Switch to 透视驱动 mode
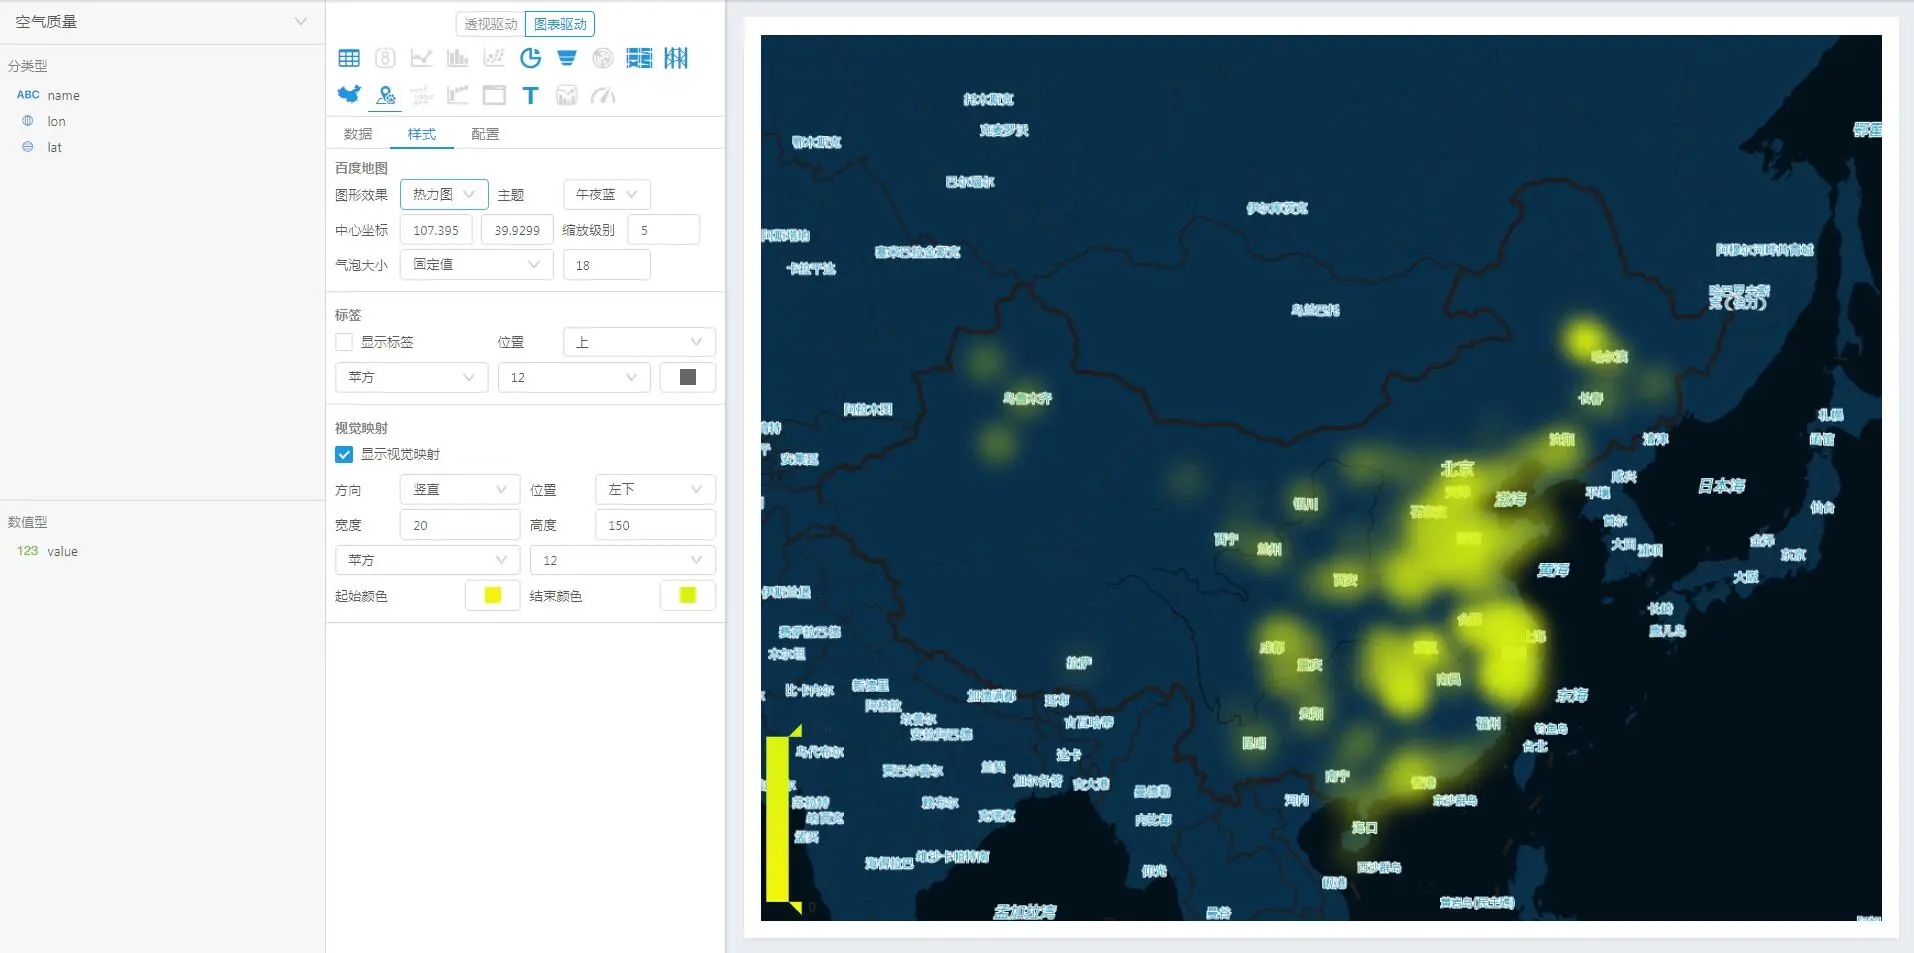Screen dimensions: 1914x953 coord(490,24)
